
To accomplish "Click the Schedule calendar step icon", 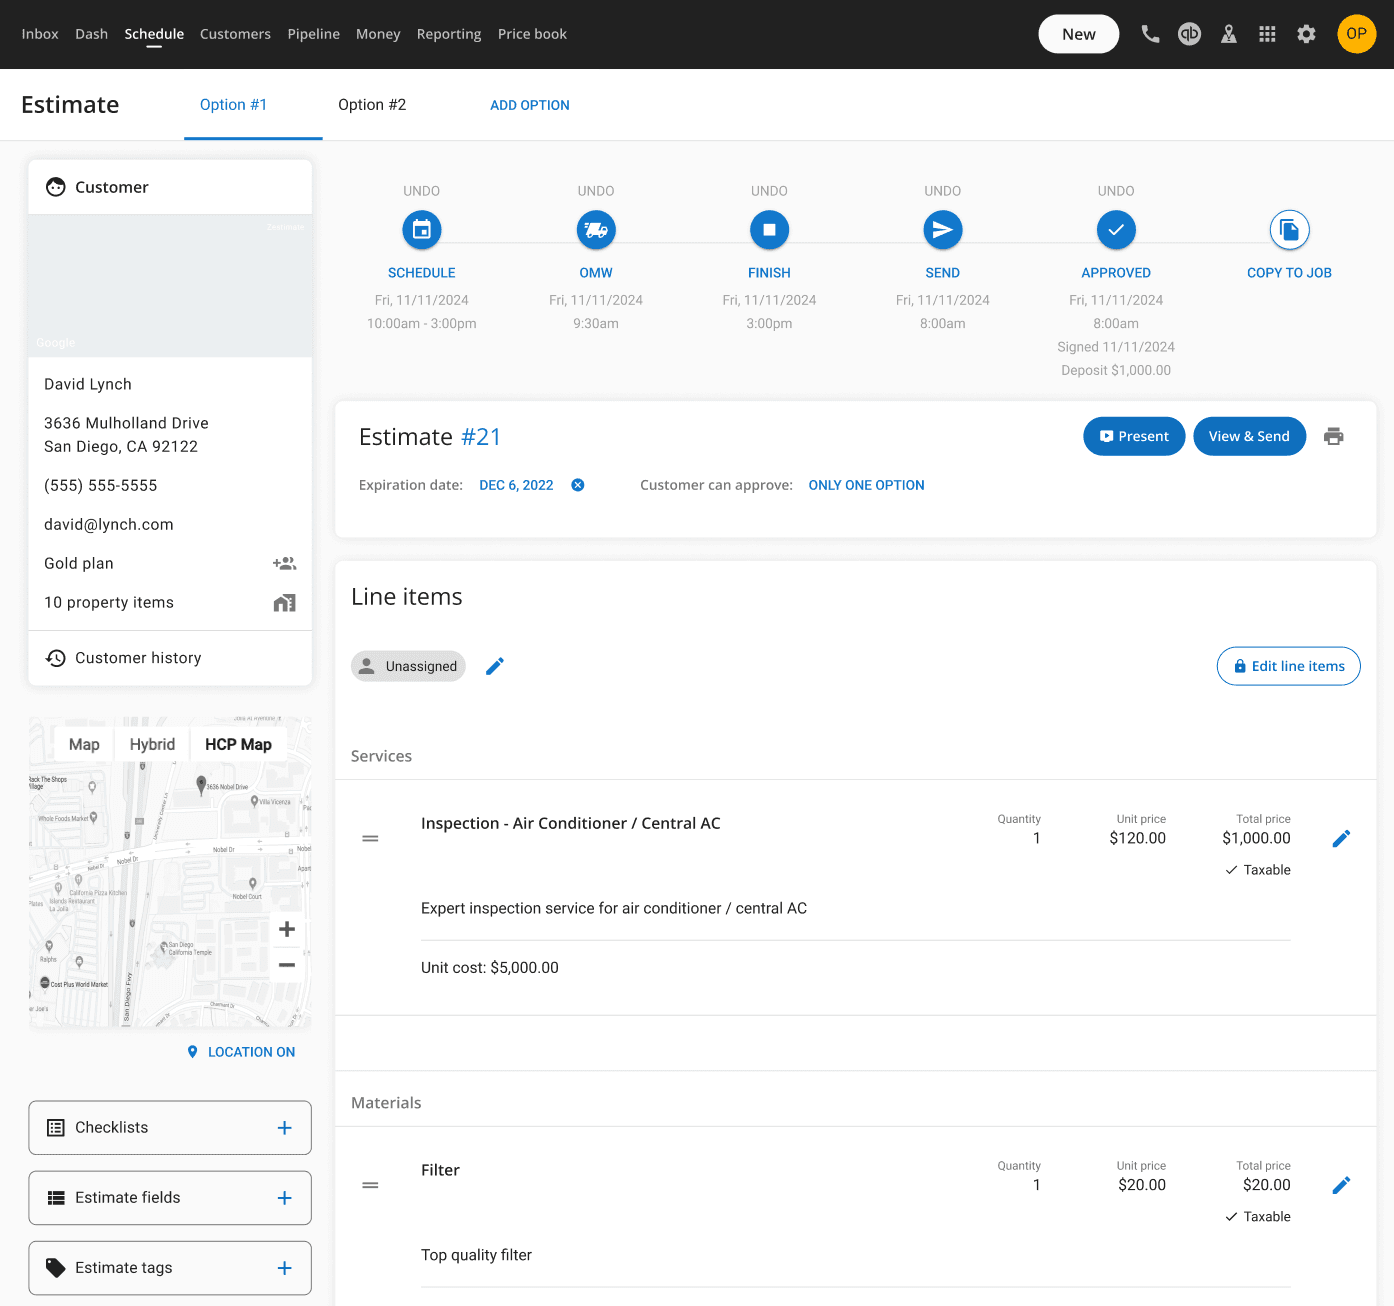I will 422,230.
